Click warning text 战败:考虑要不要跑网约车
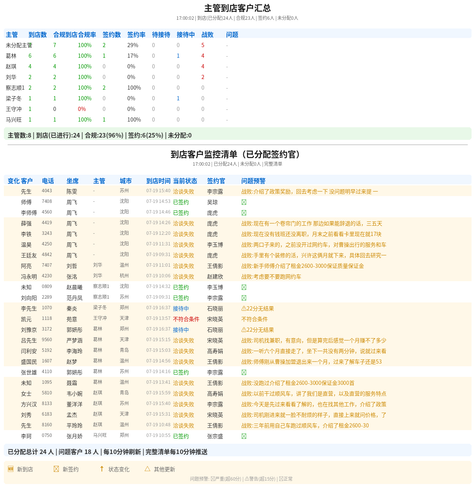Screen dimensions: 475x500 click(271, 277)
